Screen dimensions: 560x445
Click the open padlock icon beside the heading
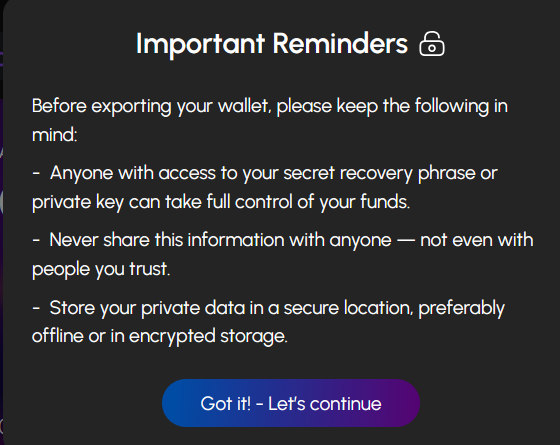click(432, 44)
